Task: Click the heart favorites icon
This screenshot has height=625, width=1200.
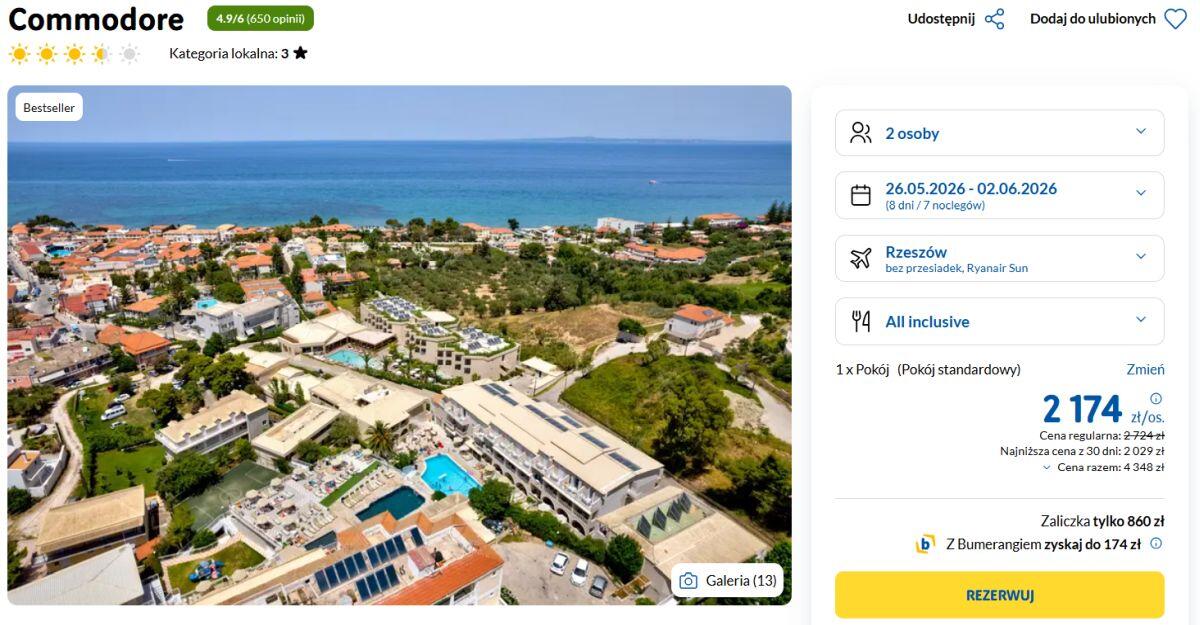Action: [1175, 19]
